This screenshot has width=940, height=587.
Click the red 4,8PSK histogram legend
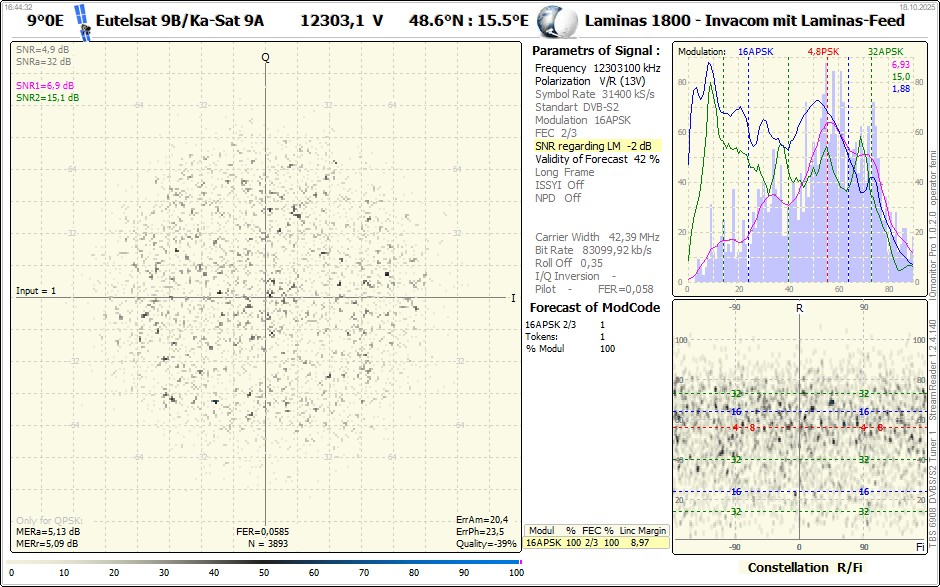point(823,52)
